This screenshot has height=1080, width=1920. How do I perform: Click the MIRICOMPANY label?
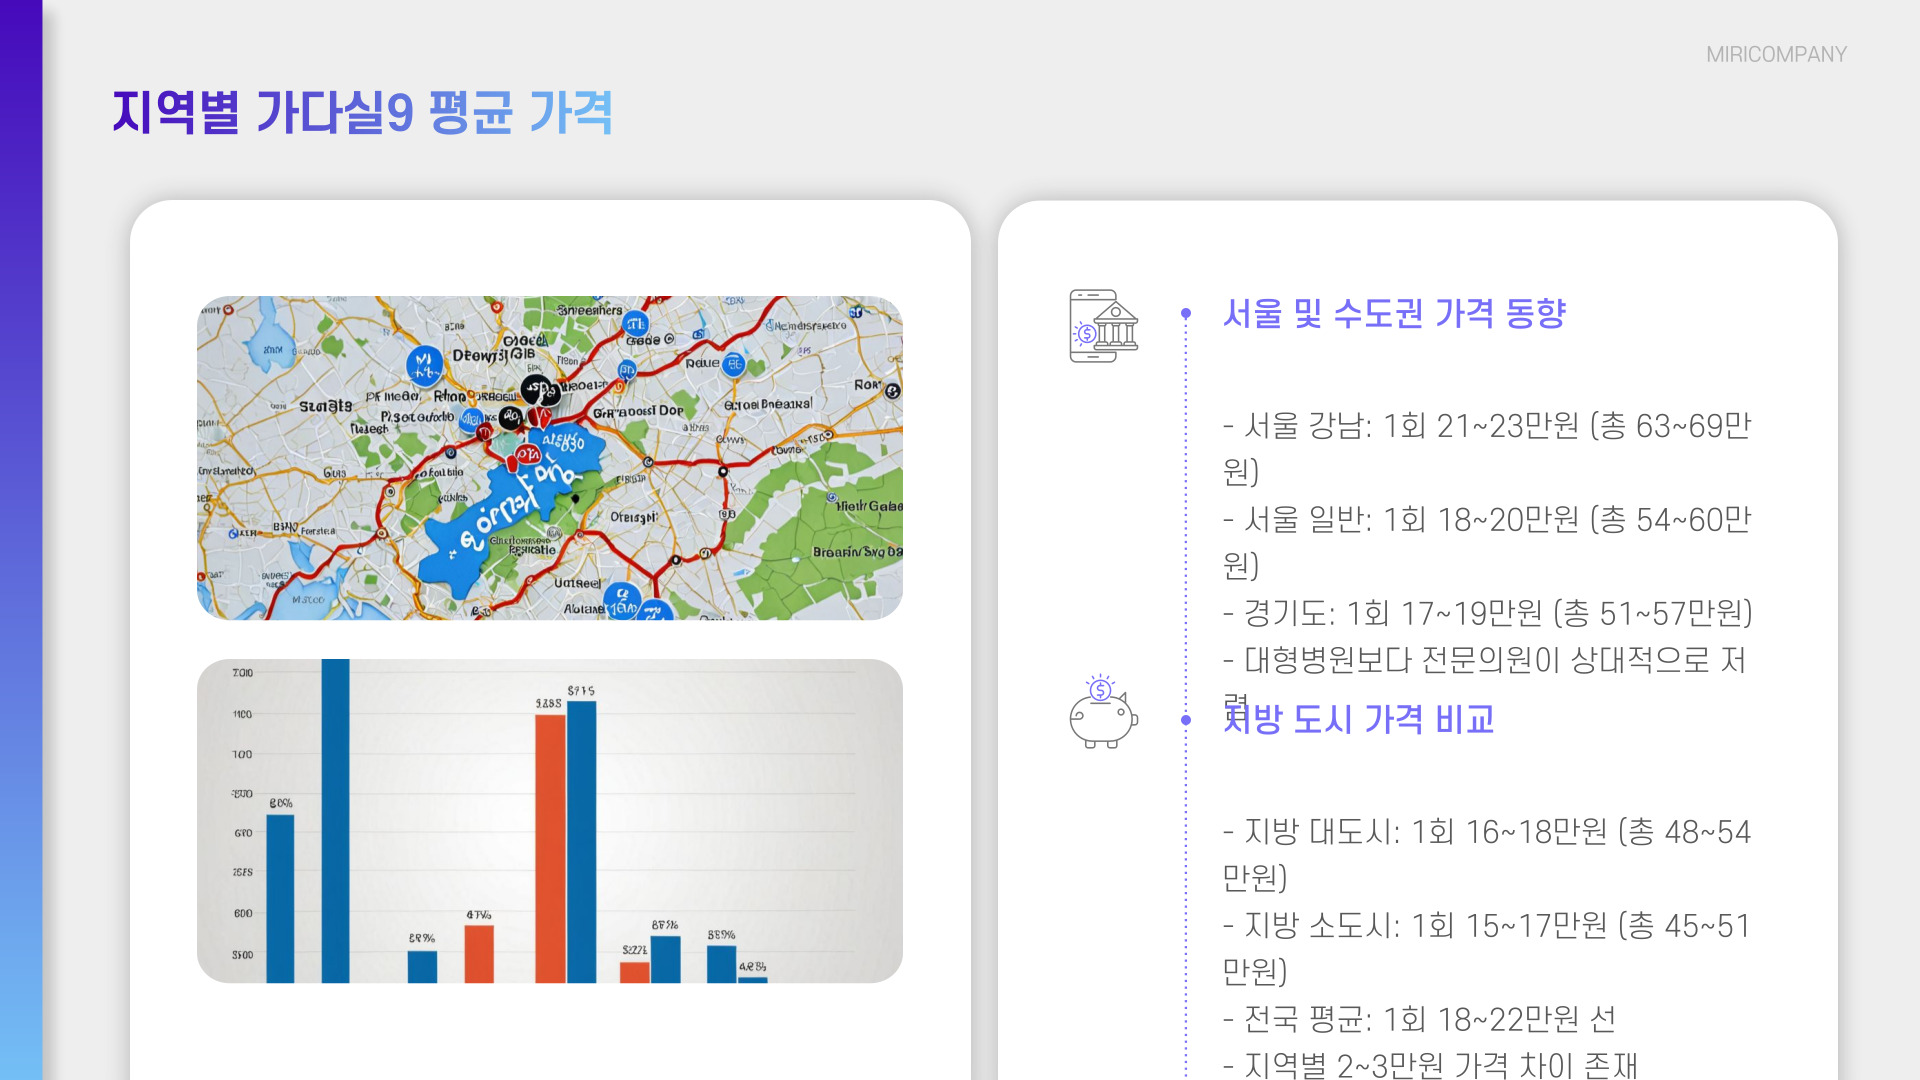1776,55
